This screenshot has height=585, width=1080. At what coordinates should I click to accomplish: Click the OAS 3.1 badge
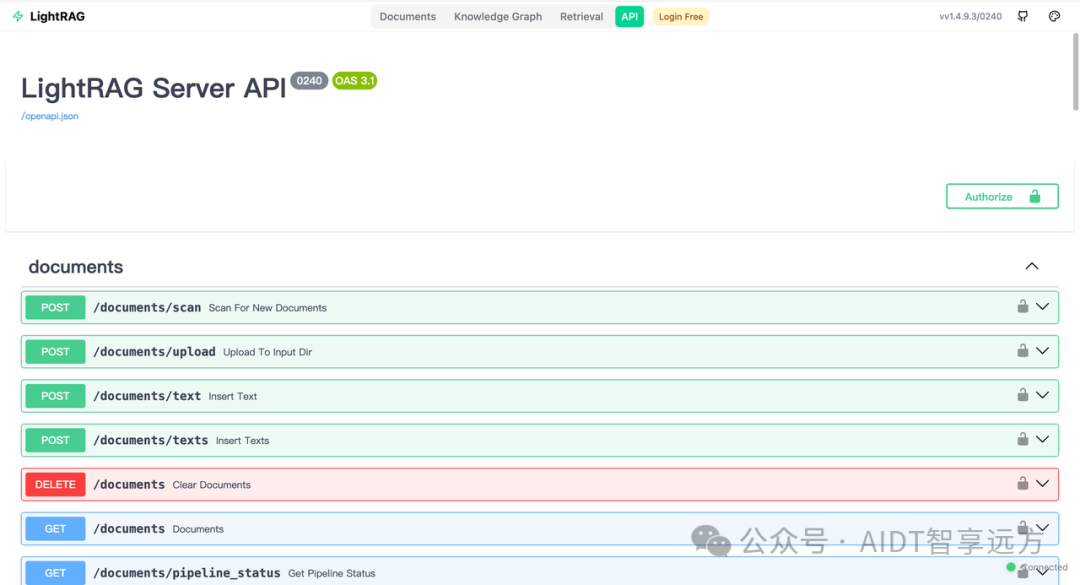click(355, 81)
